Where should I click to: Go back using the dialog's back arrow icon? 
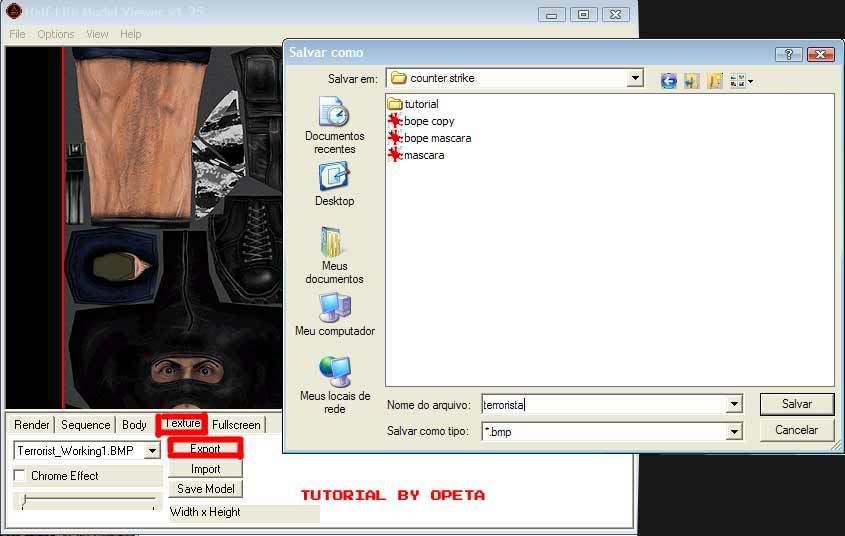coord(668,81)
